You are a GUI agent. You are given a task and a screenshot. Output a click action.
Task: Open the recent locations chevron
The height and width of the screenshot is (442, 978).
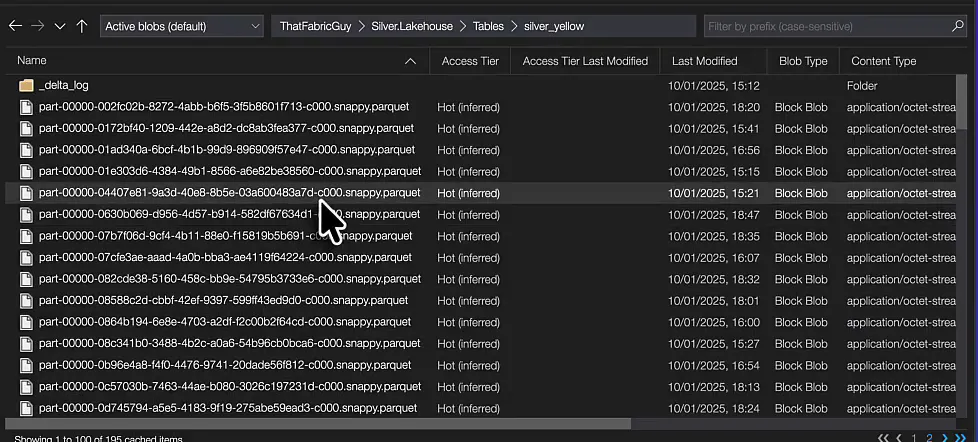[x=60, y=26]
